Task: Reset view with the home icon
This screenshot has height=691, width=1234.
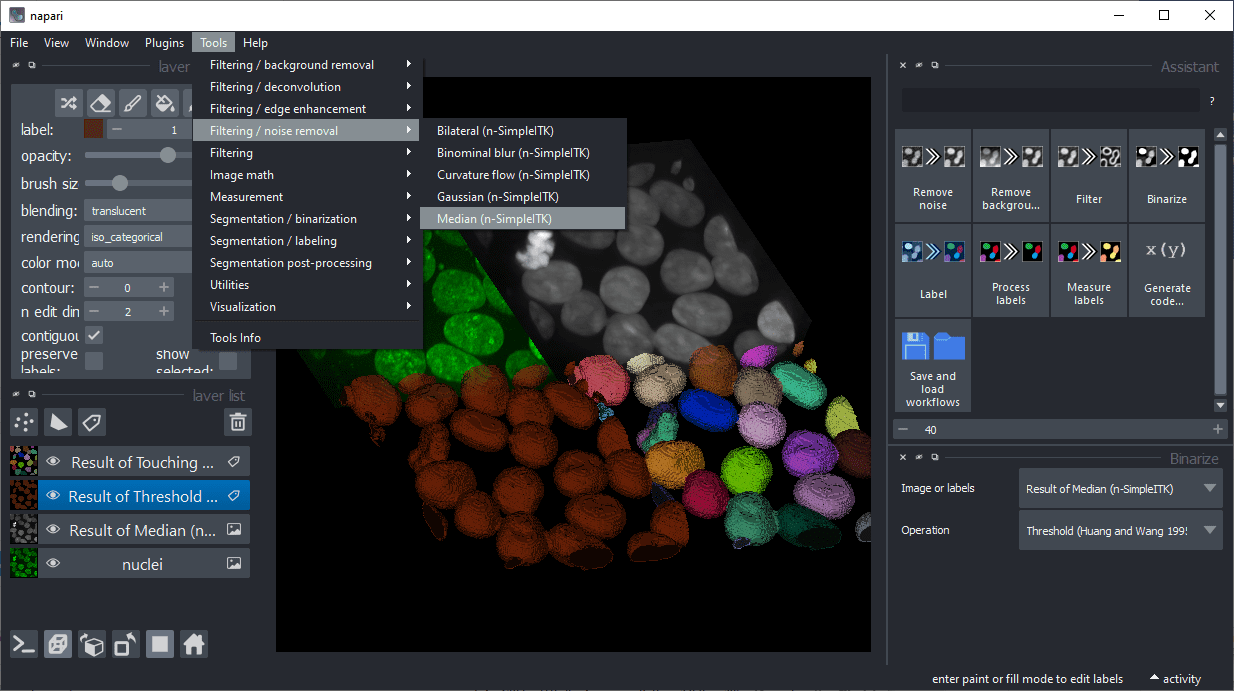Action: [194, 645]
